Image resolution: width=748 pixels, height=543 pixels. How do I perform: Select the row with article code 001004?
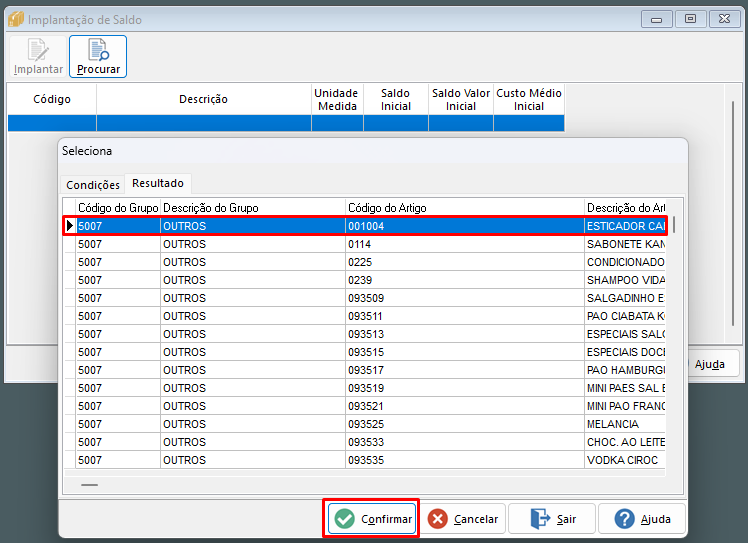365,226
